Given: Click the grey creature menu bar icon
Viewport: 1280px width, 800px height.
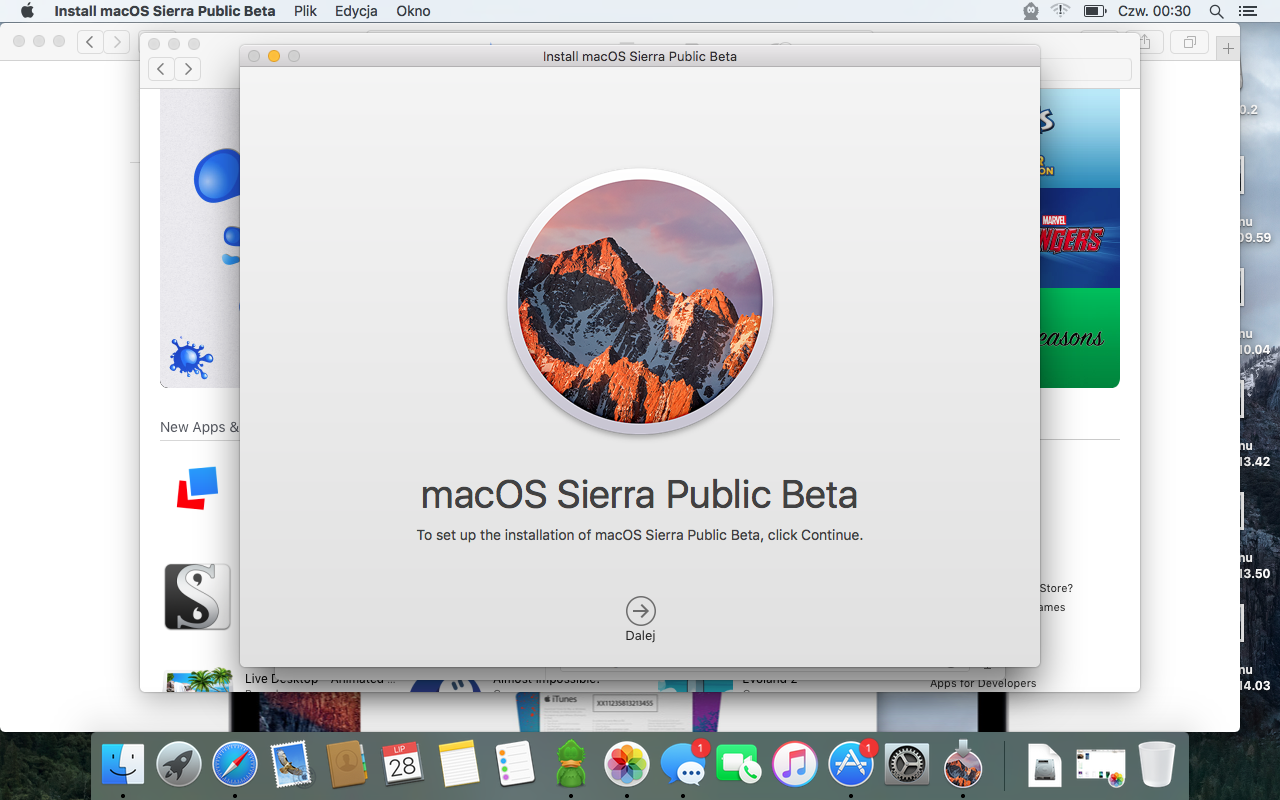Looking at the screenshot, I should click(1030, 11).
